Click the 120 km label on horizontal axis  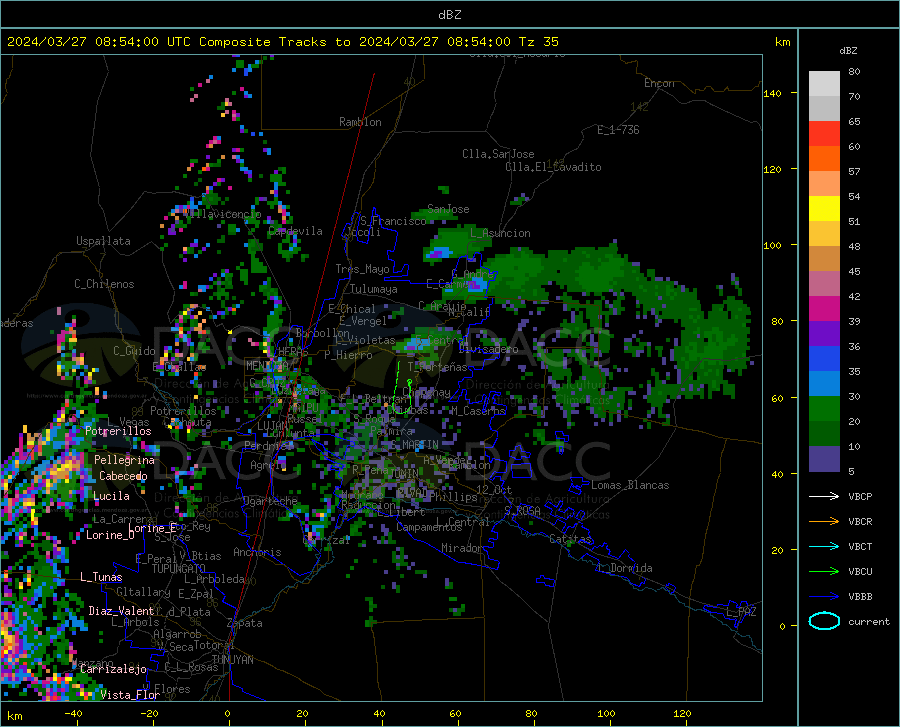(682, 713)
